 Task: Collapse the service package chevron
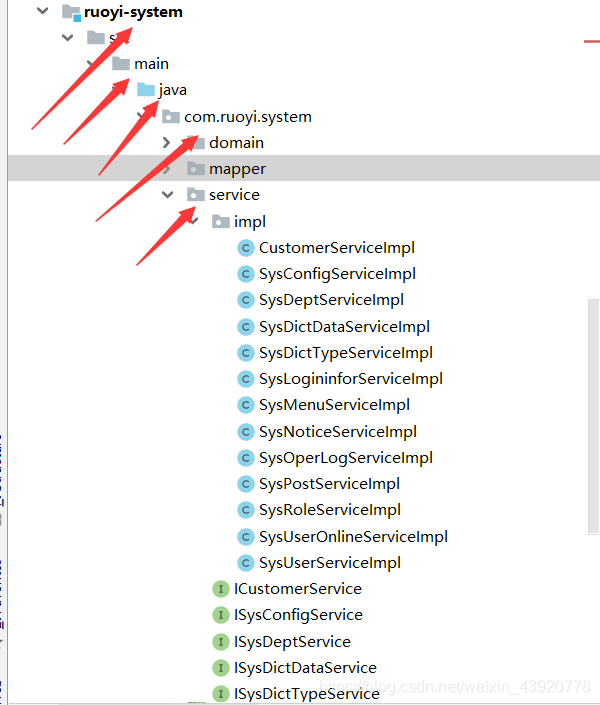point(167,195)
